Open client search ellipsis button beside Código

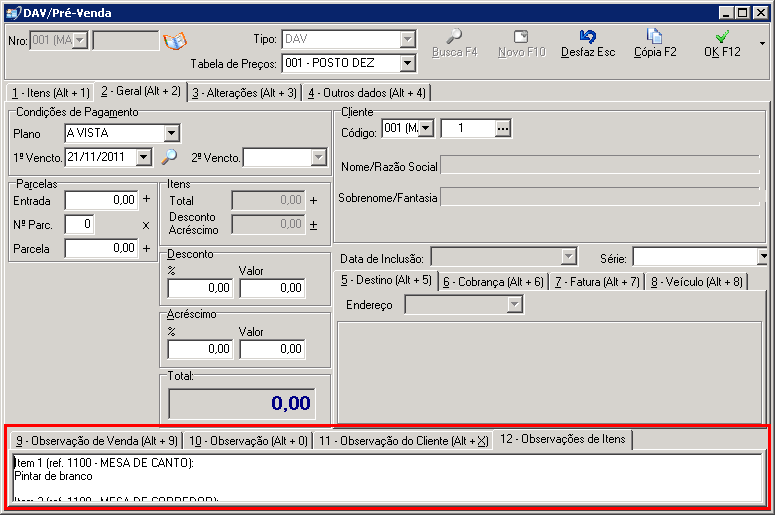(503, 129)
